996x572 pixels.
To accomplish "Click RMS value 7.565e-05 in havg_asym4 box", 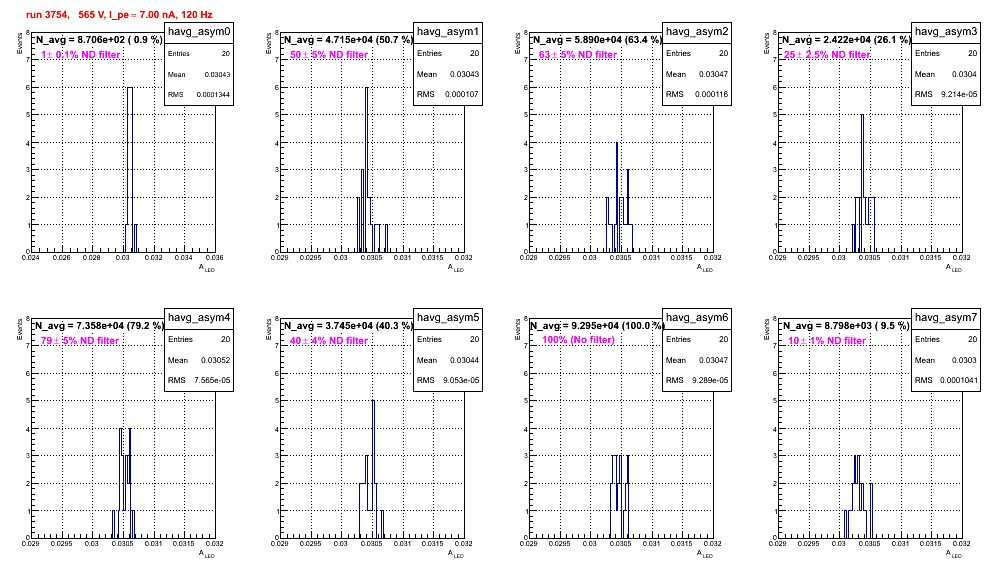I will (x=212, y=380).
